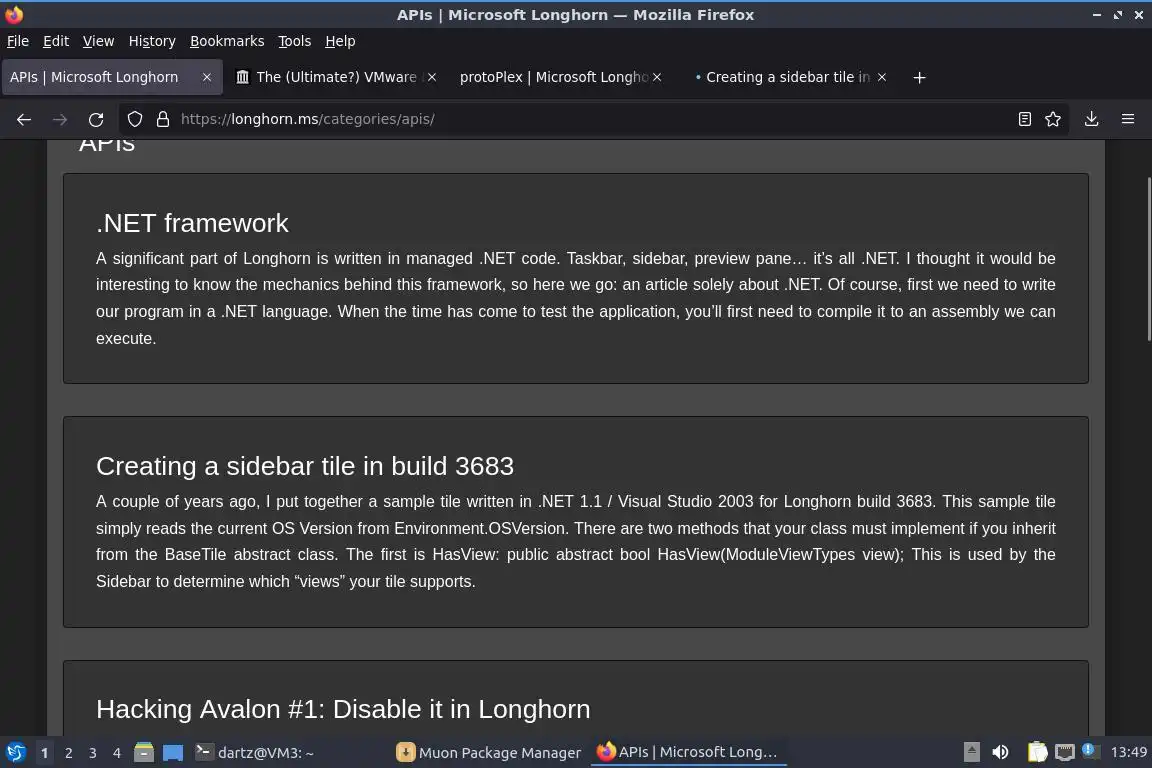Close the APIs | Microsoft Longhorn tab
The height and width of the screenshot is (768, 1152).
coord(207,77)
